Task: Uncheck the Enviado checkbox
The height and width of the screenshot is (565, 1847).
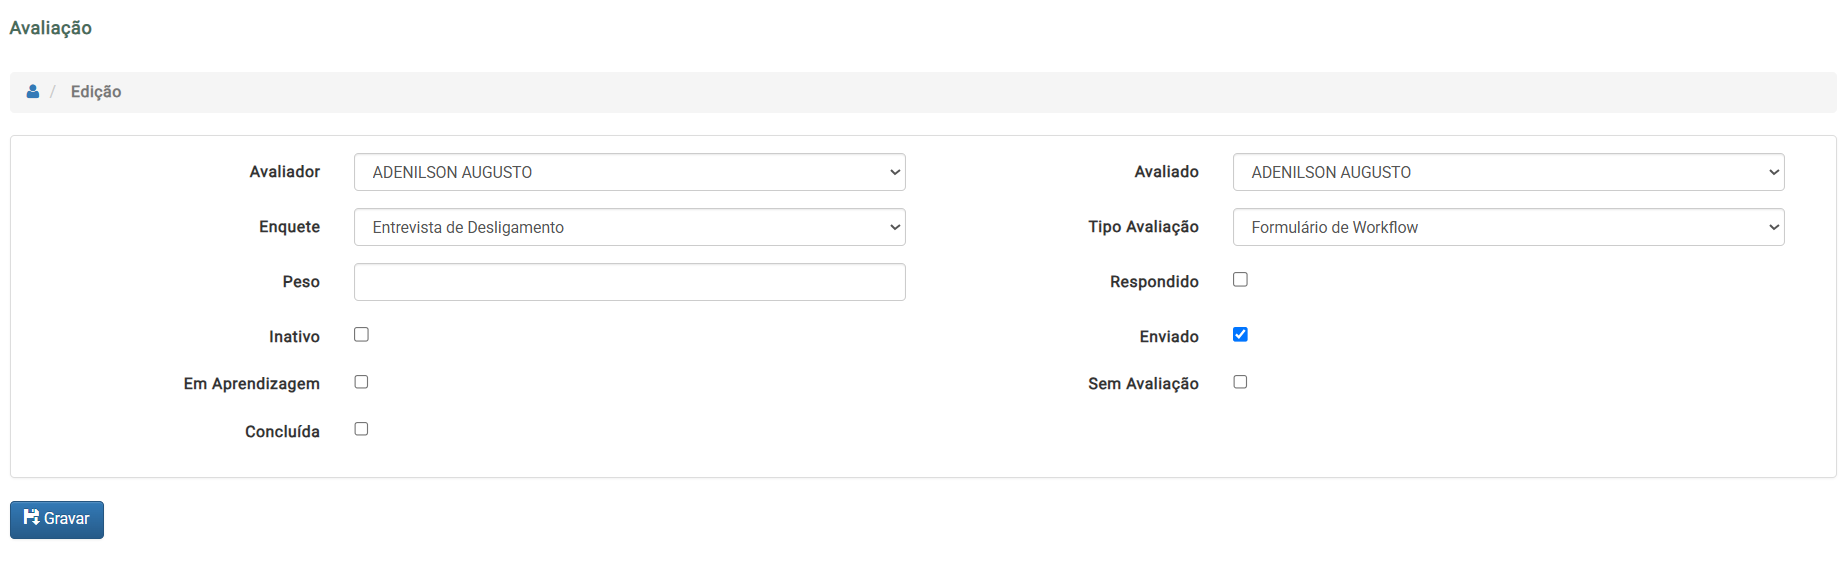Action: pos(1240,335)
